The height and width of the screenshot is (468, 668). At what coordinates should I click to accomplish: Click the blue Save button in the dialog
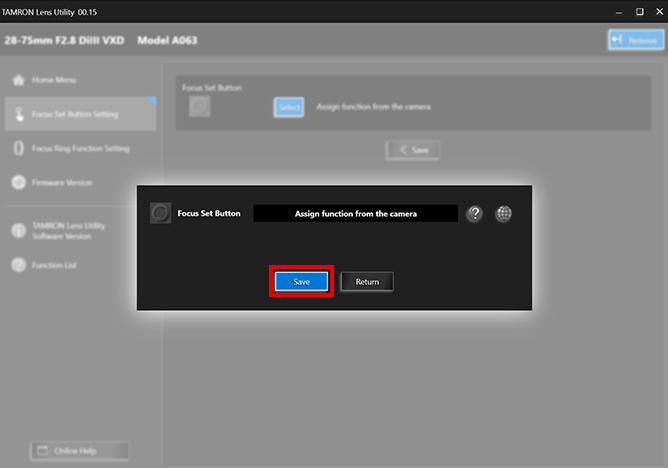click(x=301, y=281)
